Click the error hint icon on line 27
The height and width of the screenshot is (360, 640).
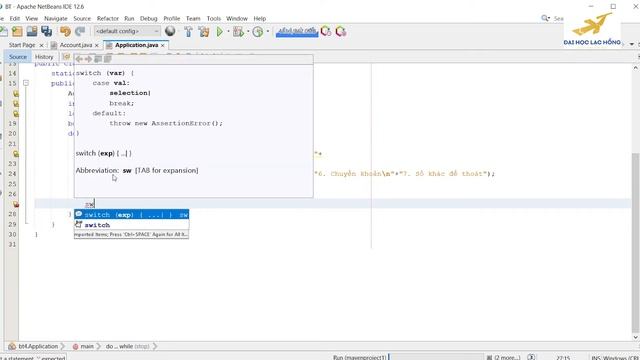[x=16, y=204]
